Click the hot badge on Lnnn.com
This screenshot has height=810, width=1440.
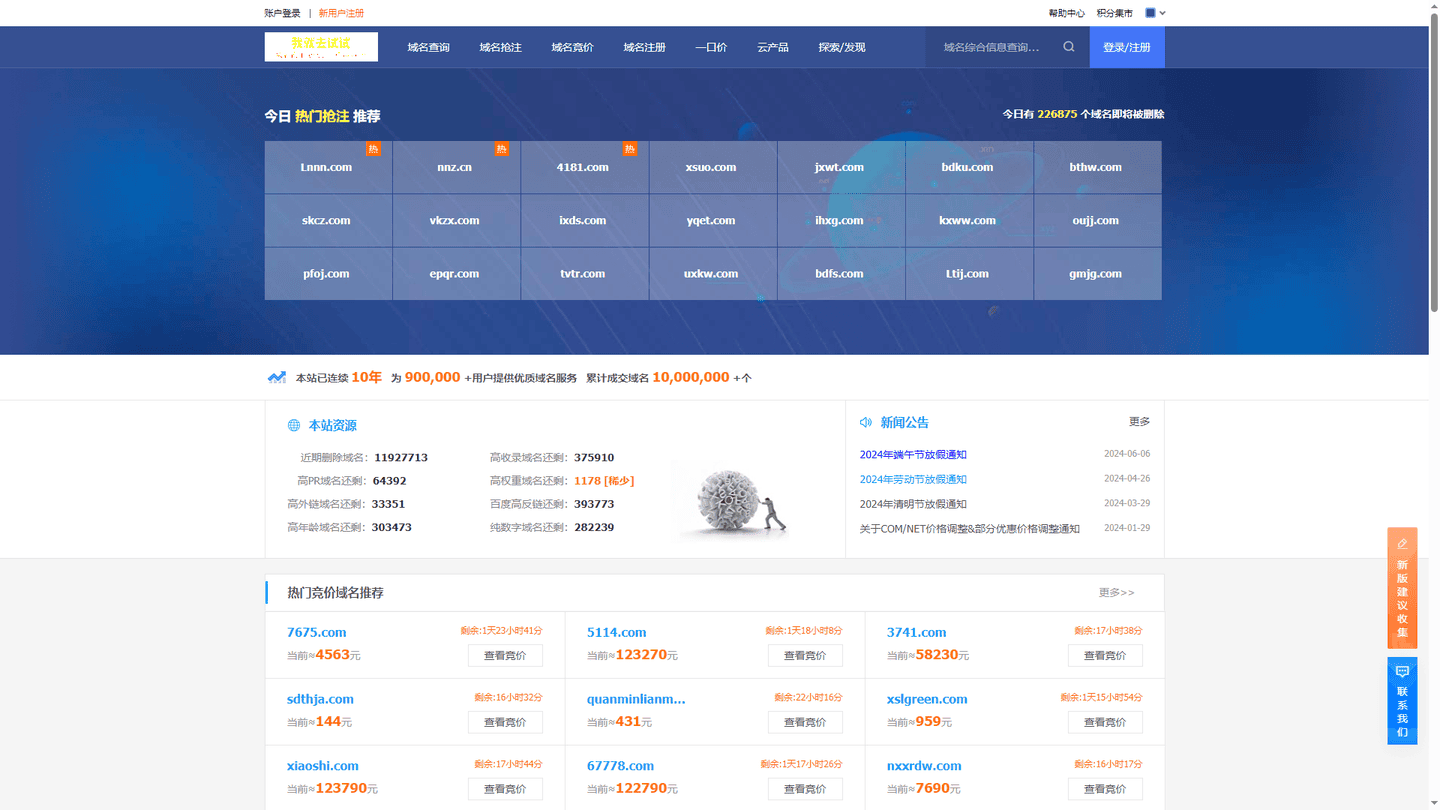point(373,149)
